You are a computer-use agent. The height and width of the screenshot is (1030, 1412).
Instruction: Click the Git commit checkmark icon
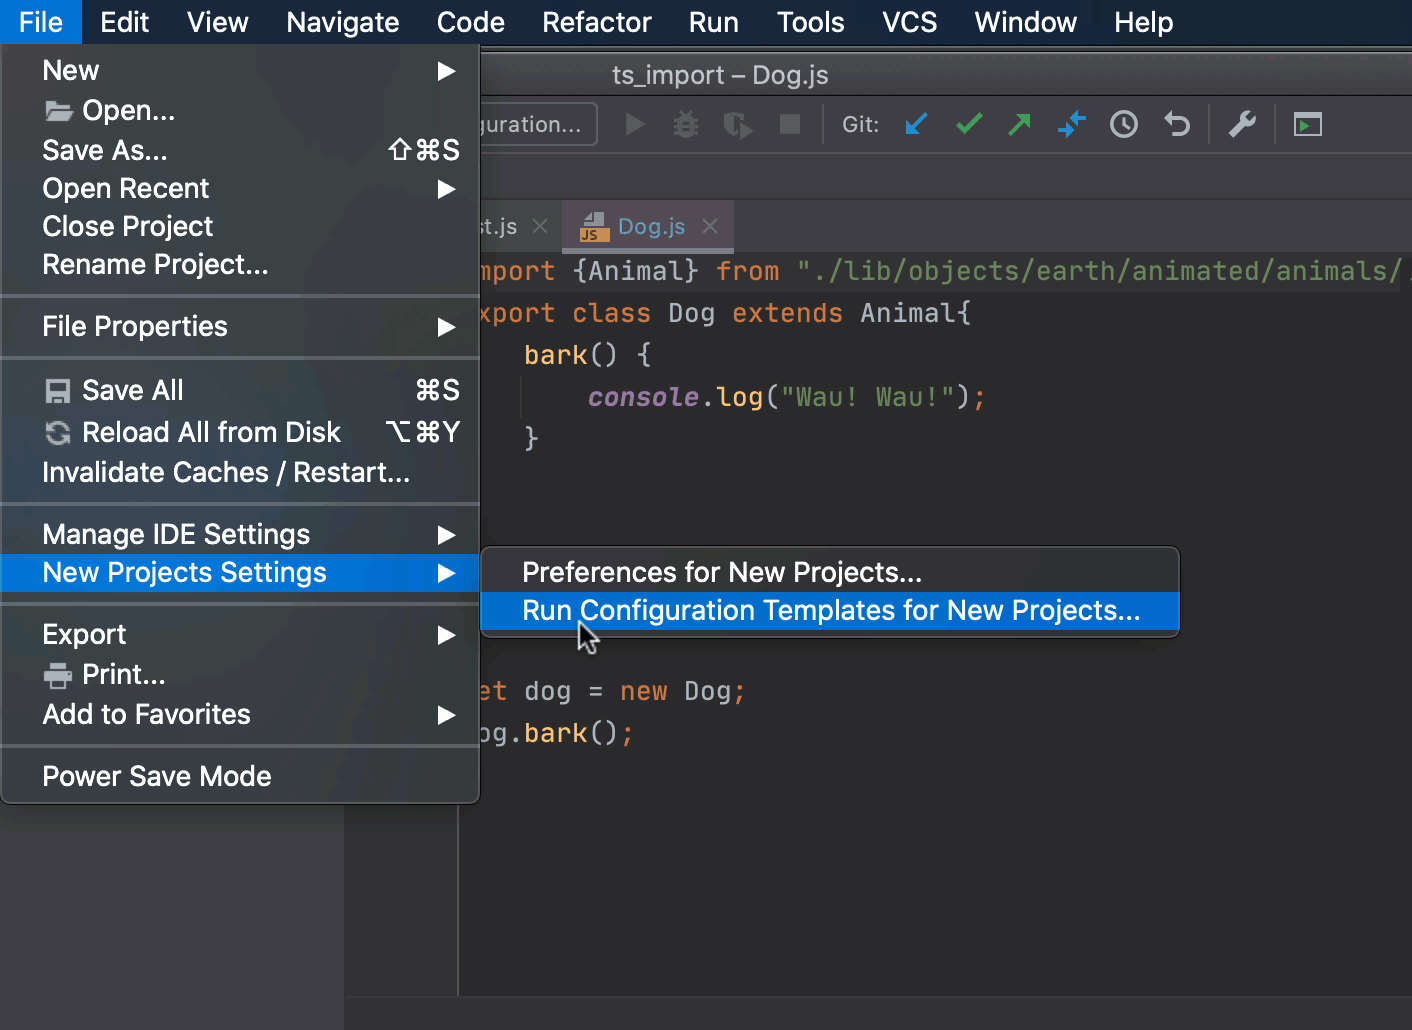click(x=969, y=124)
